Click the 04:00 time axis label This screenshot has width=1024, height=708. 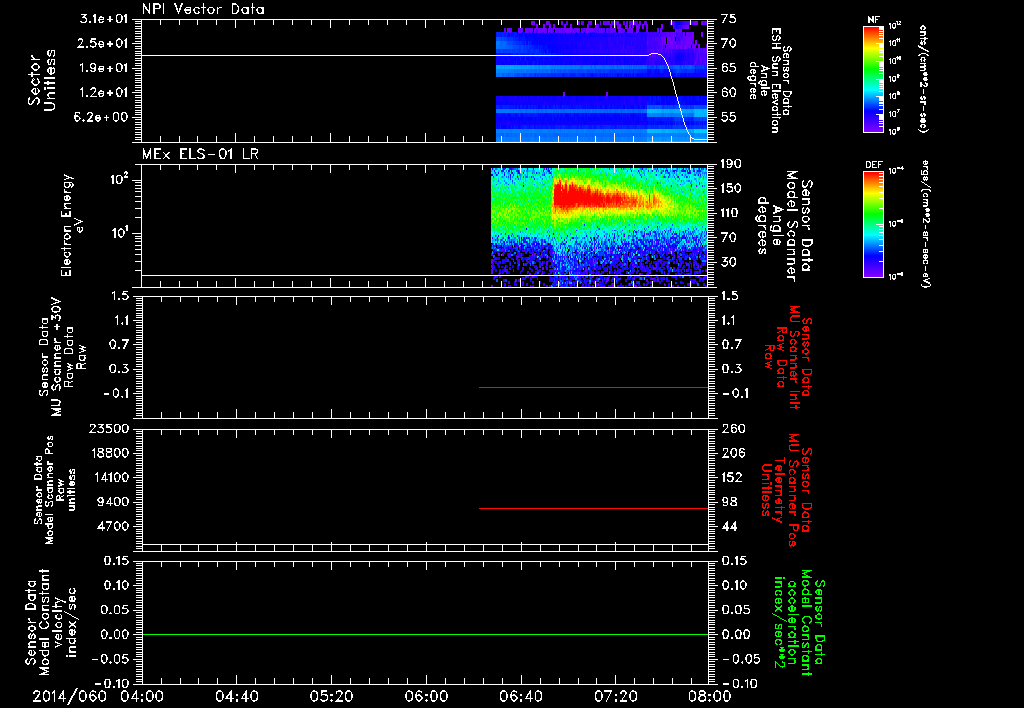142,696
